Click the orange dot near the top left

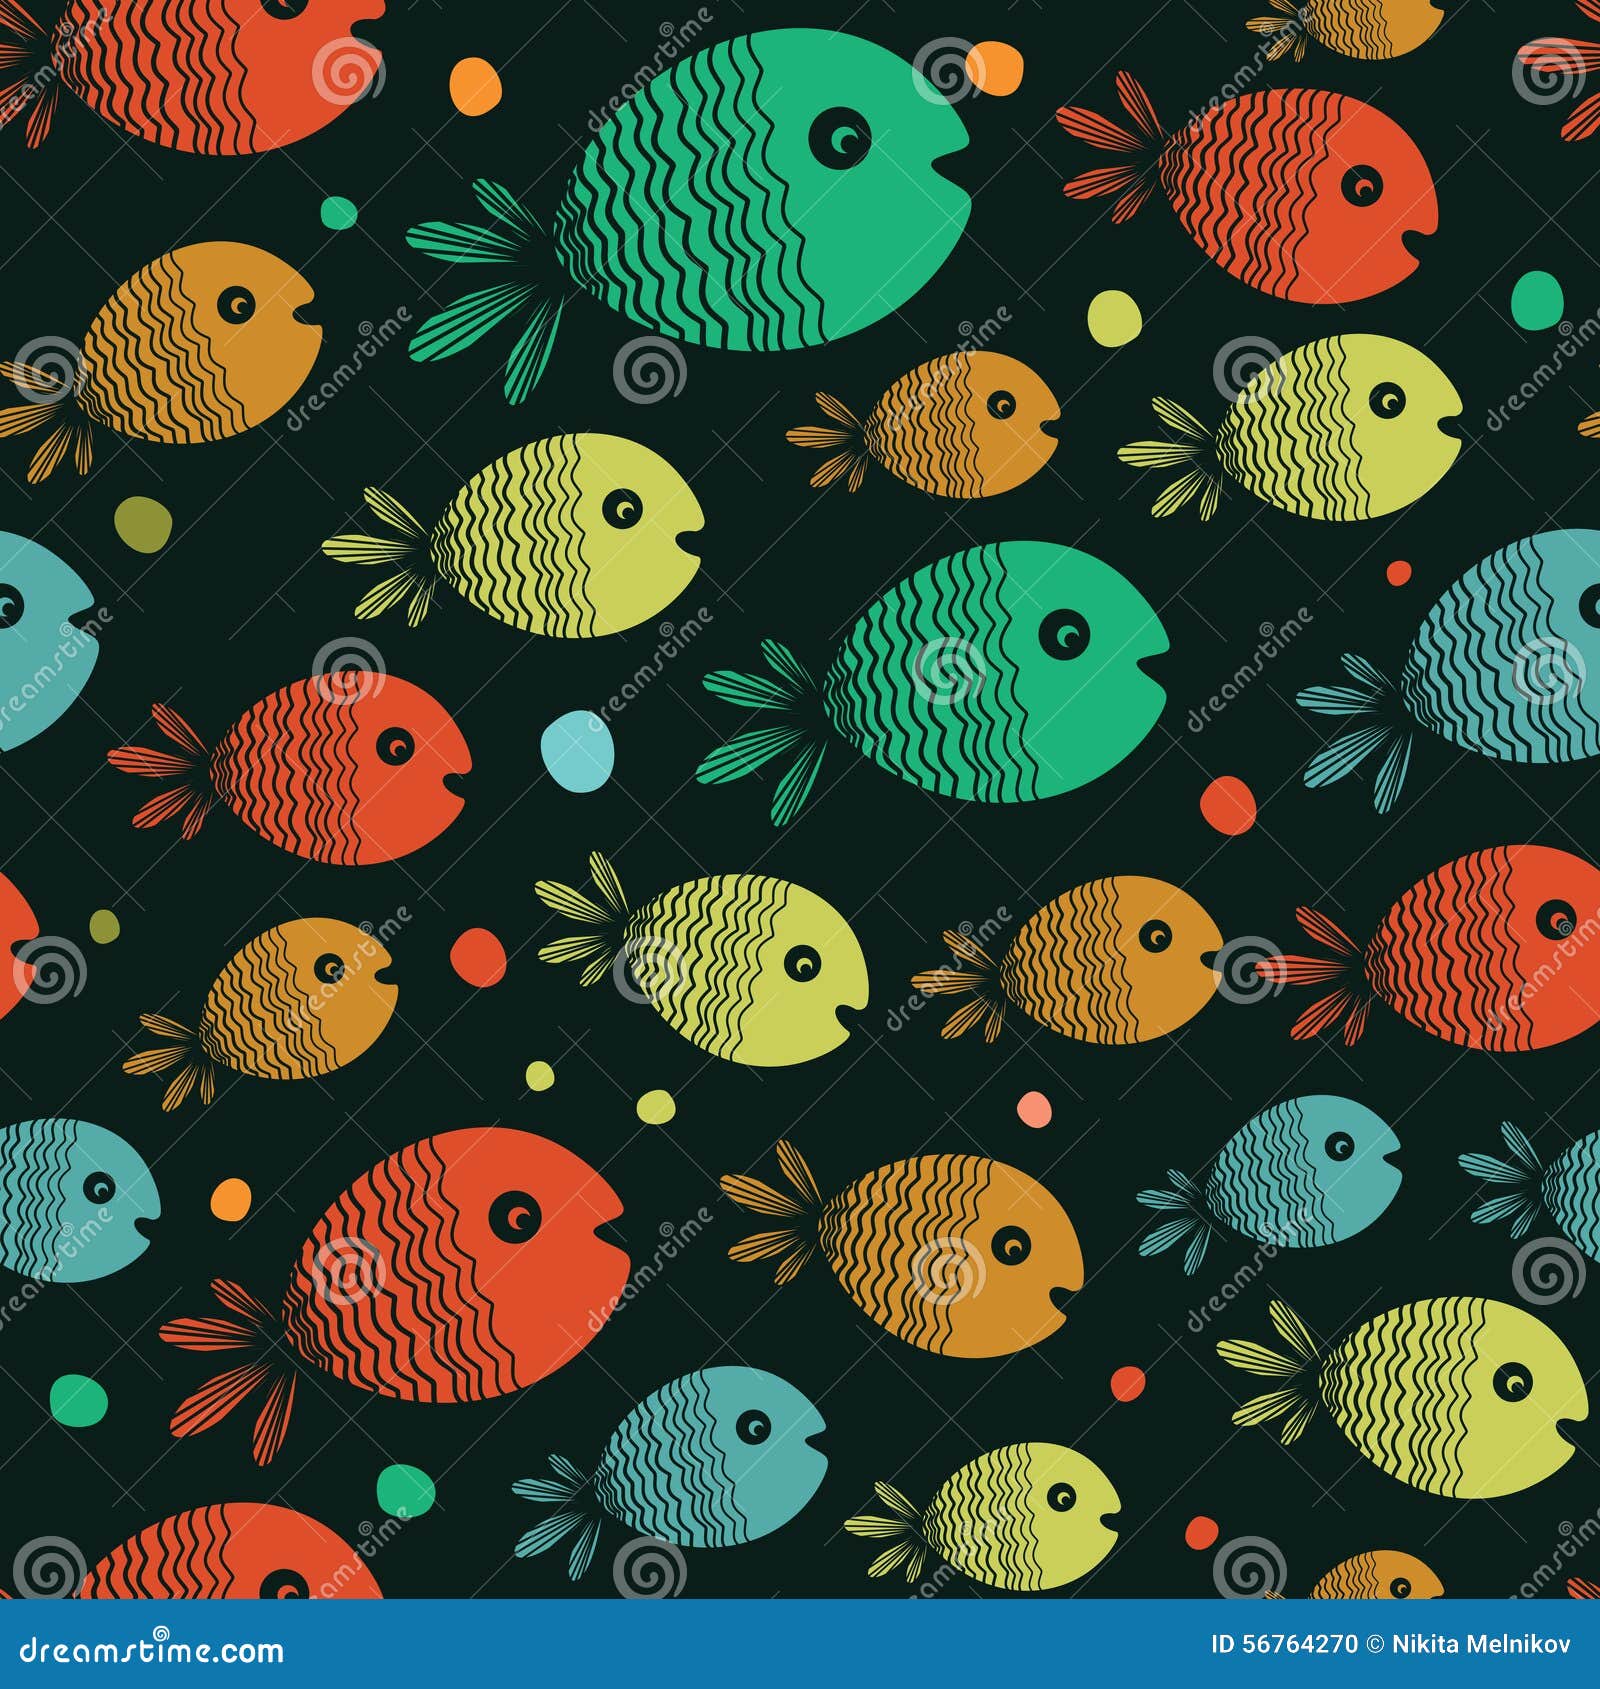pos(477,85)
